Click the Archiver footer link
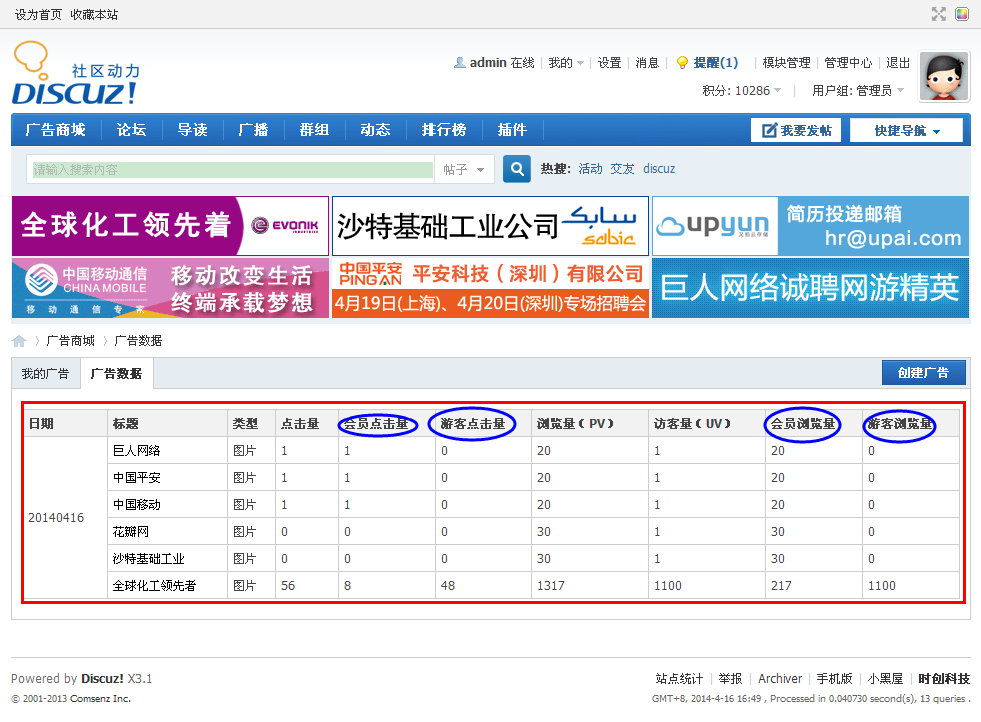The width and height of the screenshot is (981, 722). [780, 679]
